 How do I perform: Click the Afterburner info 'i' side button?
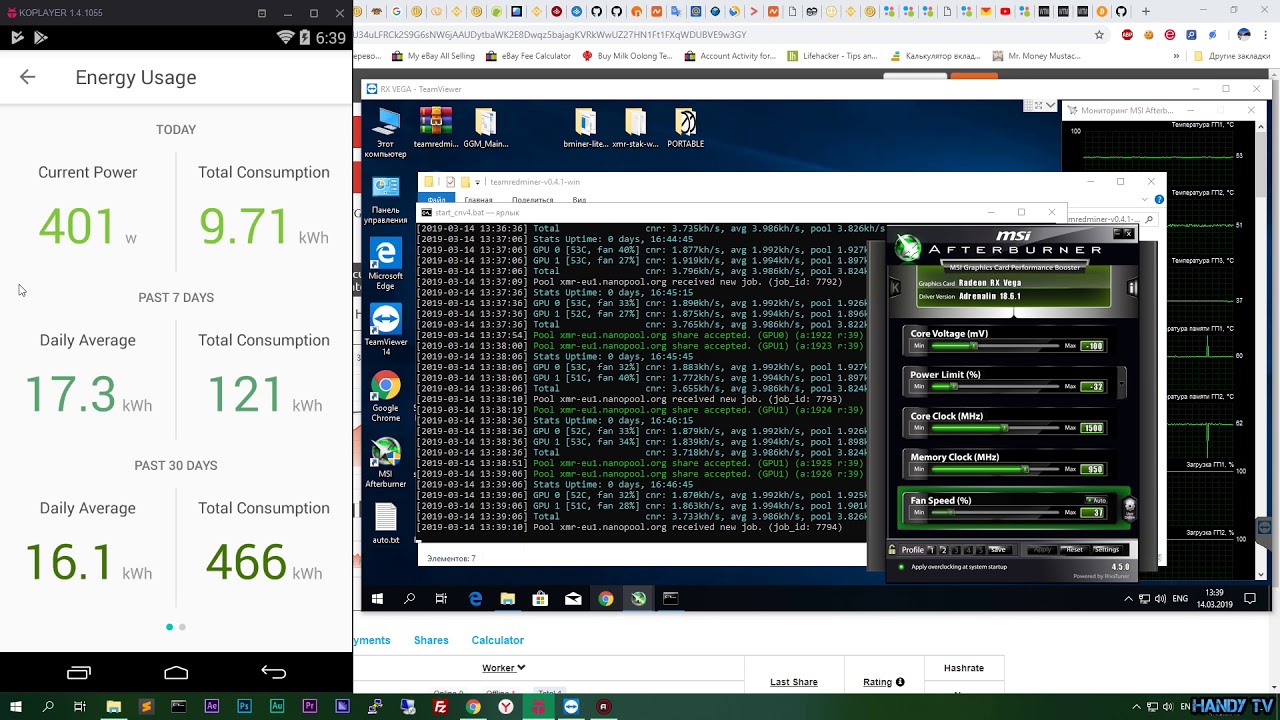pos(1132,288)
